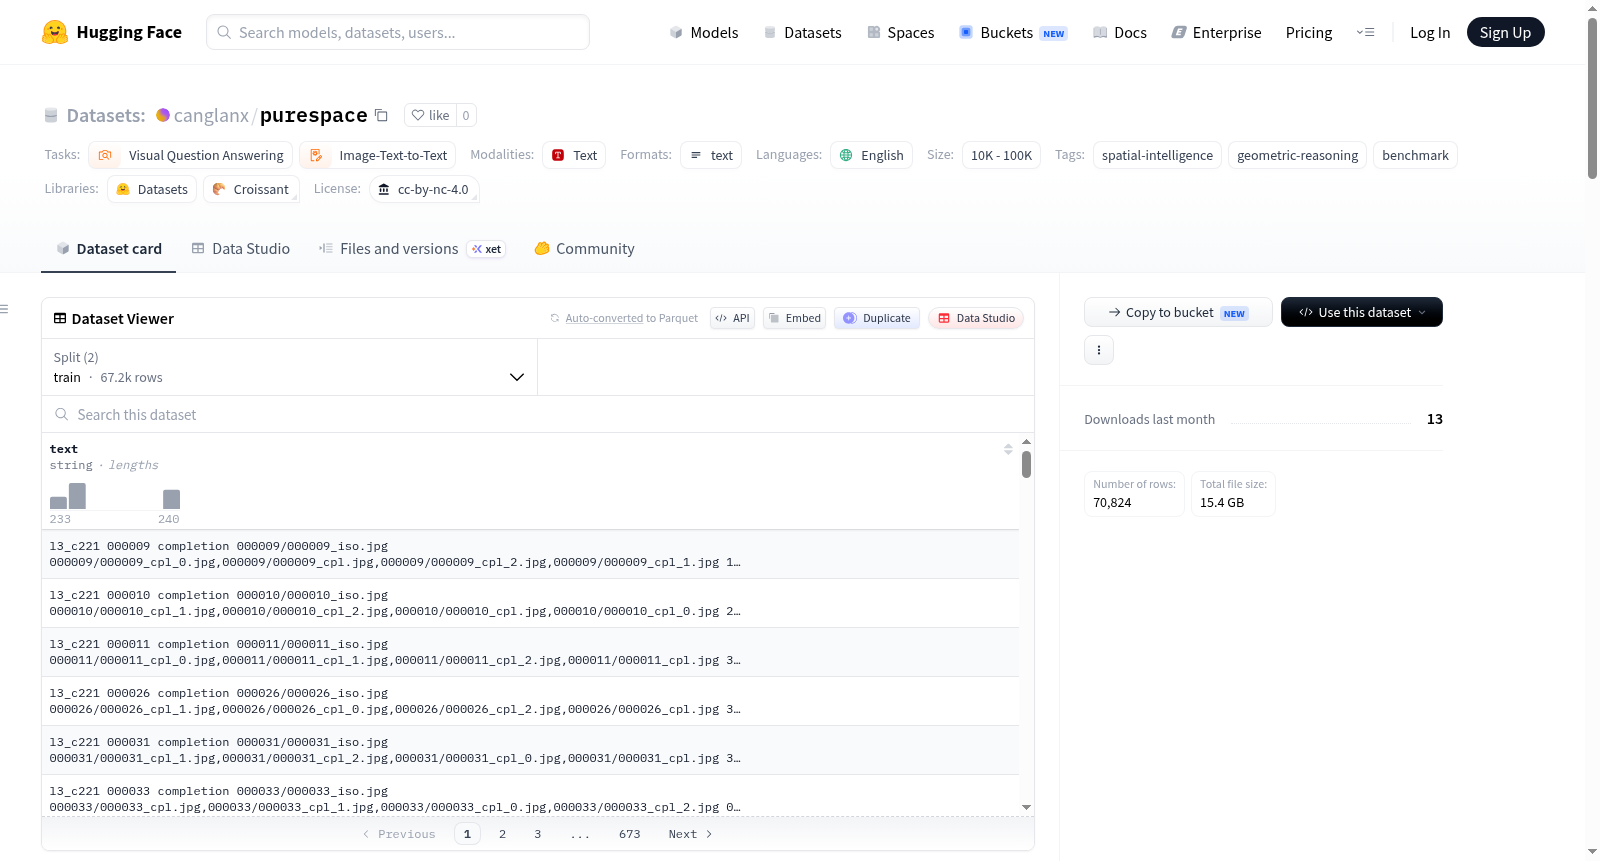Select the Text modality tag
1600x861 pixels.
tap(574, 155)
